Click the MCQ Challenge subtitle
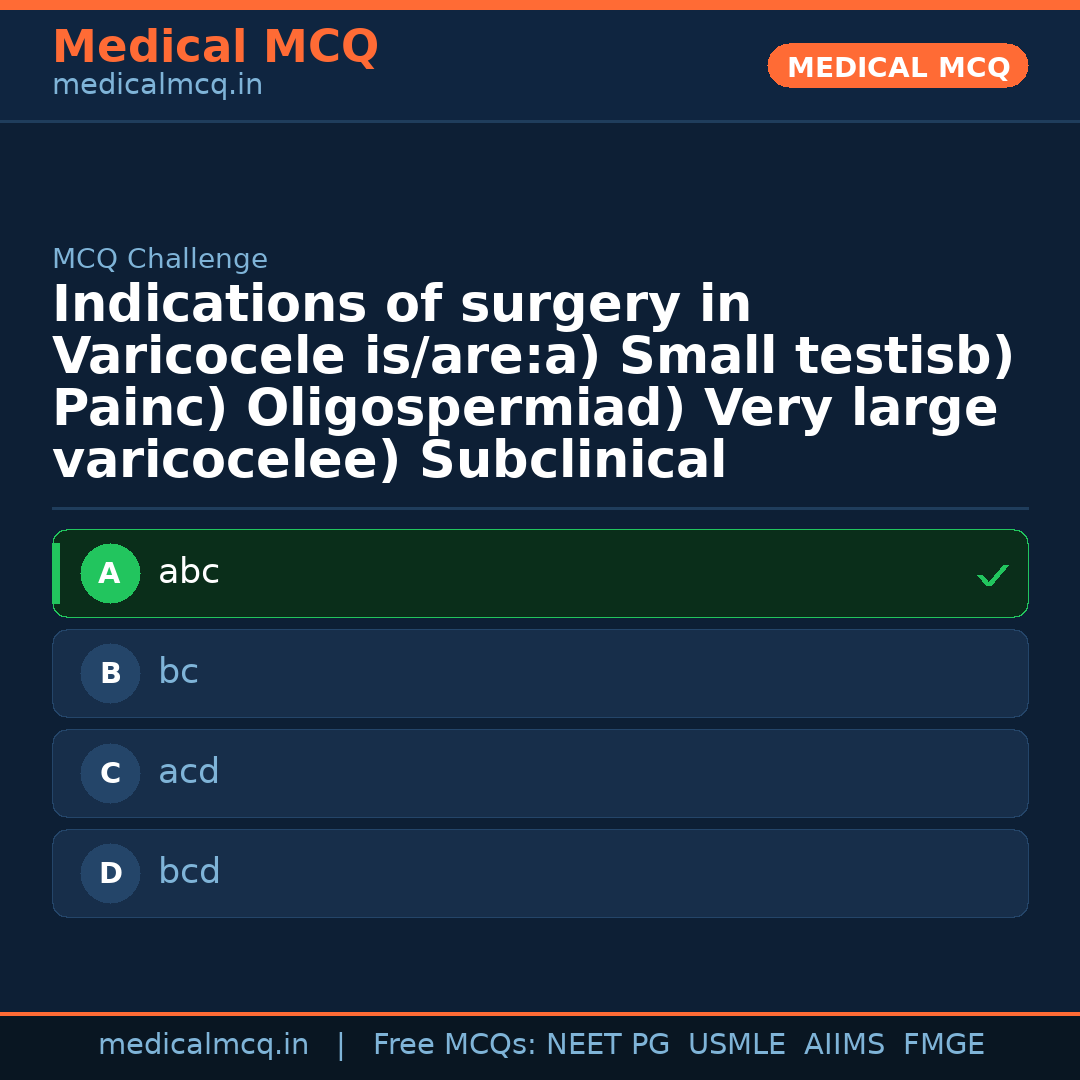The height and width of the screenshot is (1080, 1080). (x=160, y=258)
